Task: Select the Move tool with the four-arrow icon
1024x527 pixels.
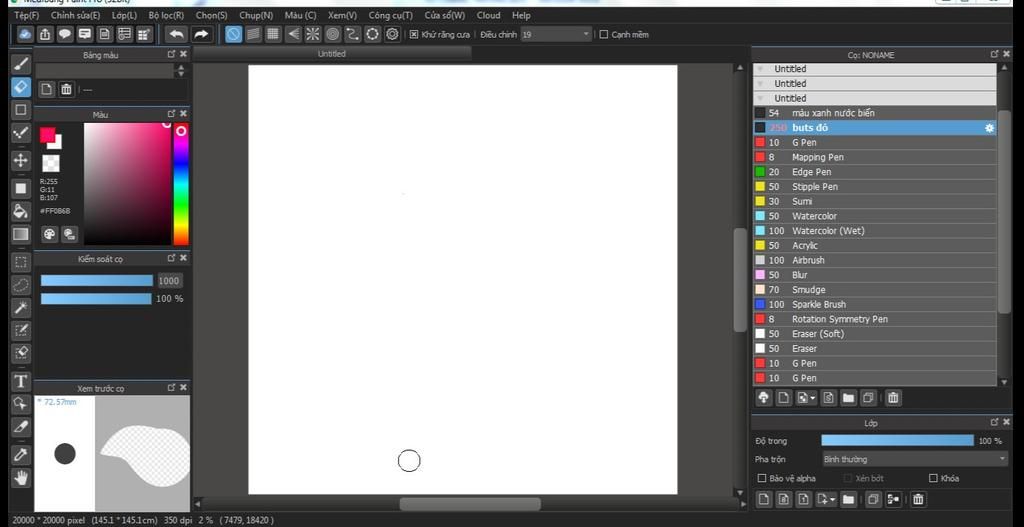Action: (x=21, y=161)
